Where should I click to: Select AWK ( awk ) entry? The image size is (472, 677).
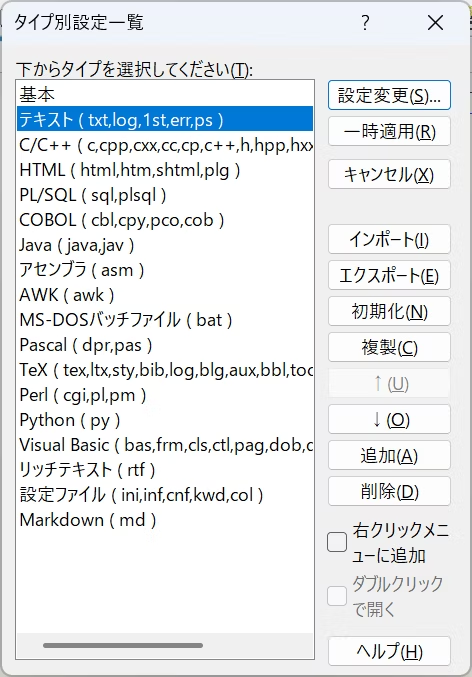pyautogui.click(x=165, y=295)
